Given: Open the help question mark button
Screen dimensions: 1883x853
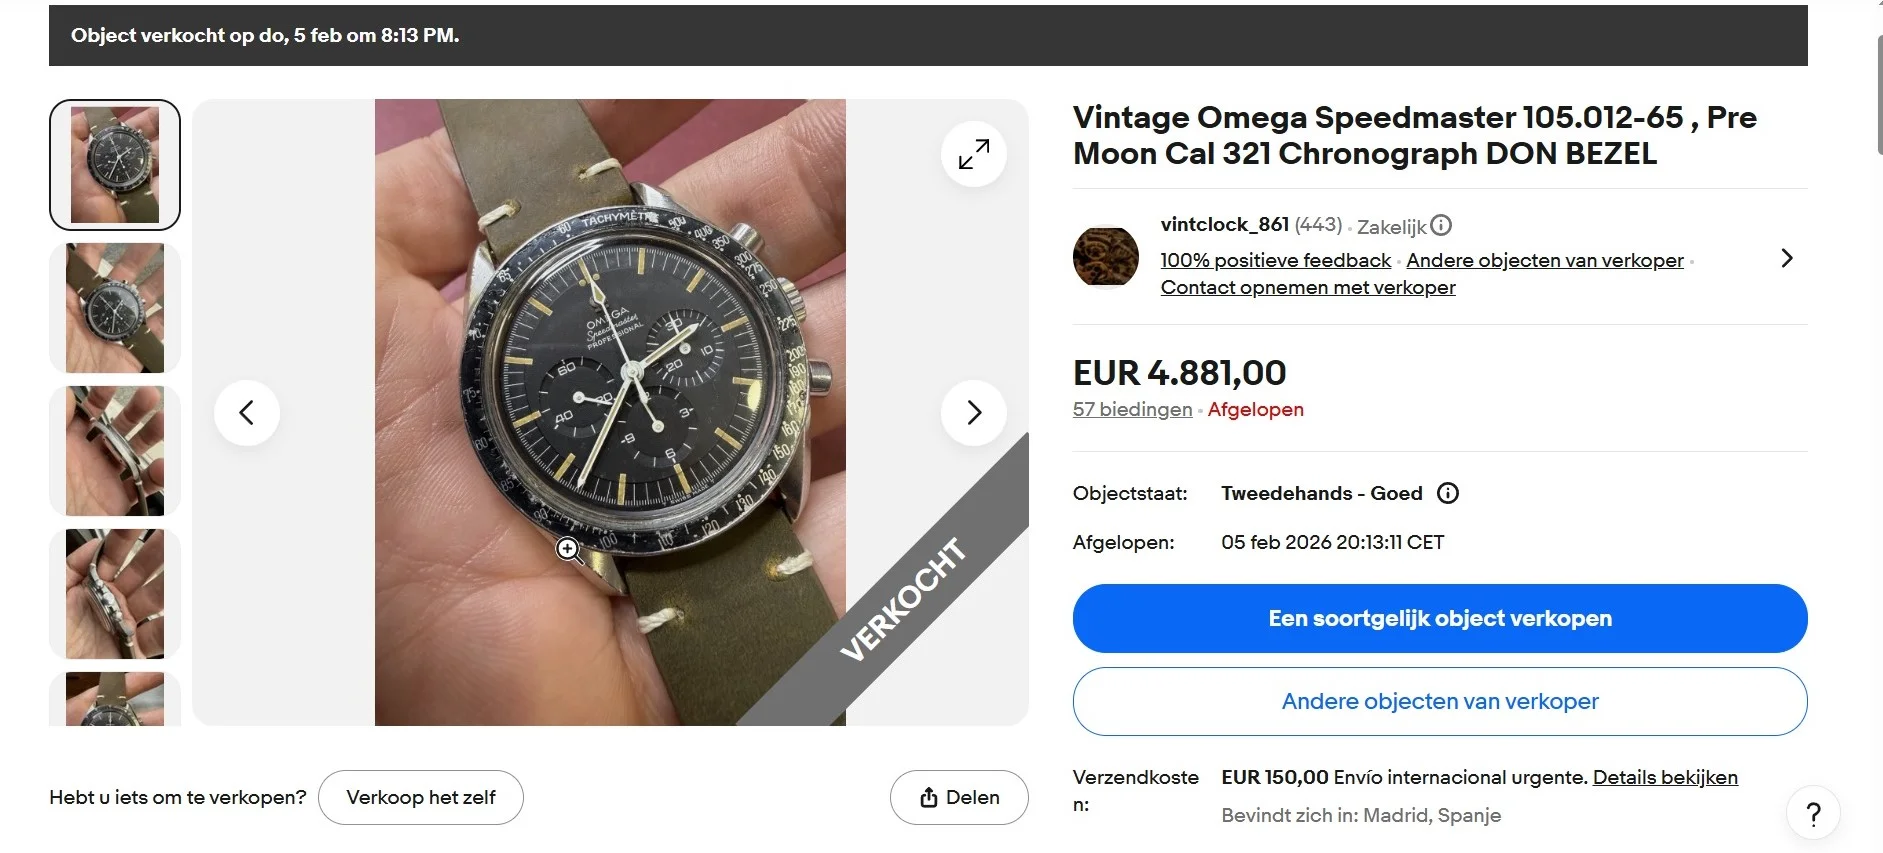Looking at the screenshot, I should (1813, 814).
